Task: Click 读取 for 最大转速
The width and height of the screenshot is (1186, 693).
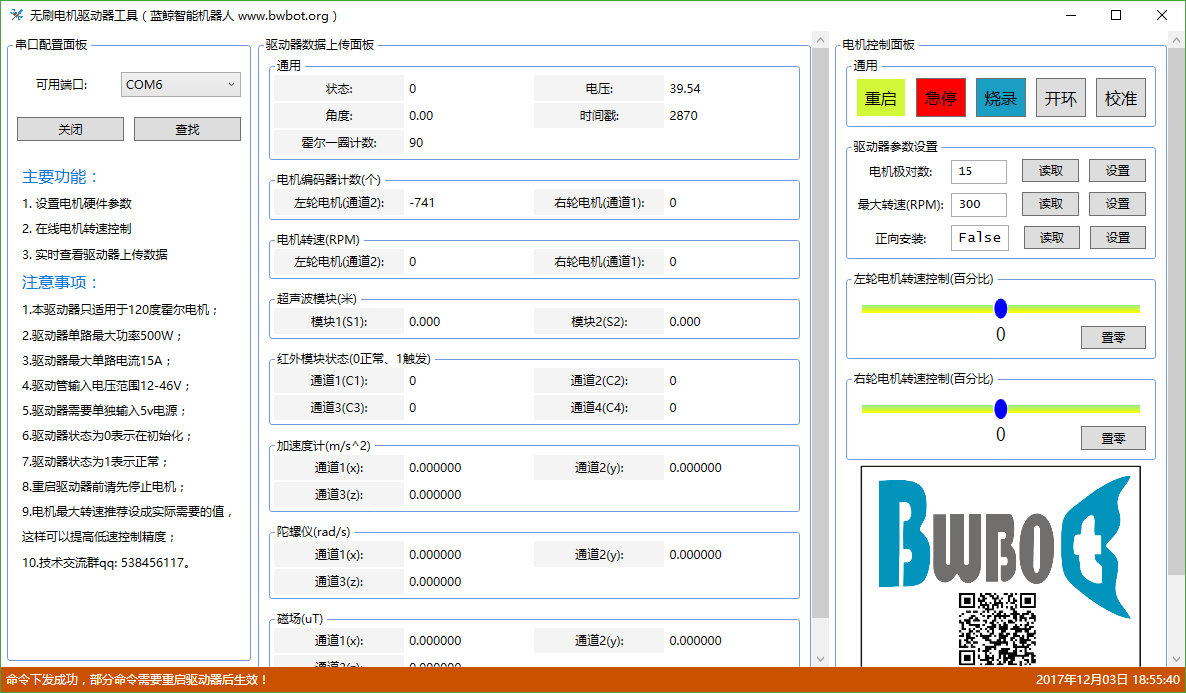Action: tap(1050, 204)
